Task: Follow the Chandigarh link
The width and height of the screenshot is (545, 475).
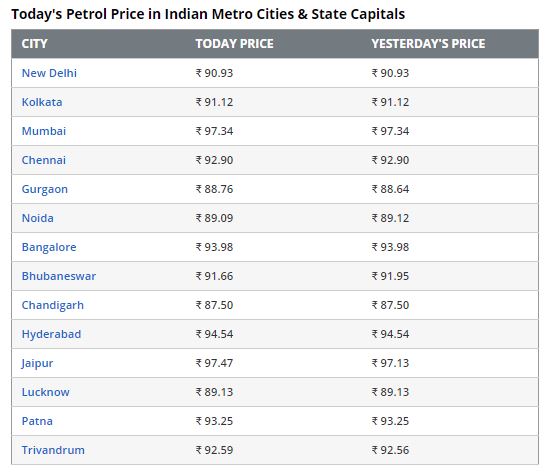Action: point(53,305)
